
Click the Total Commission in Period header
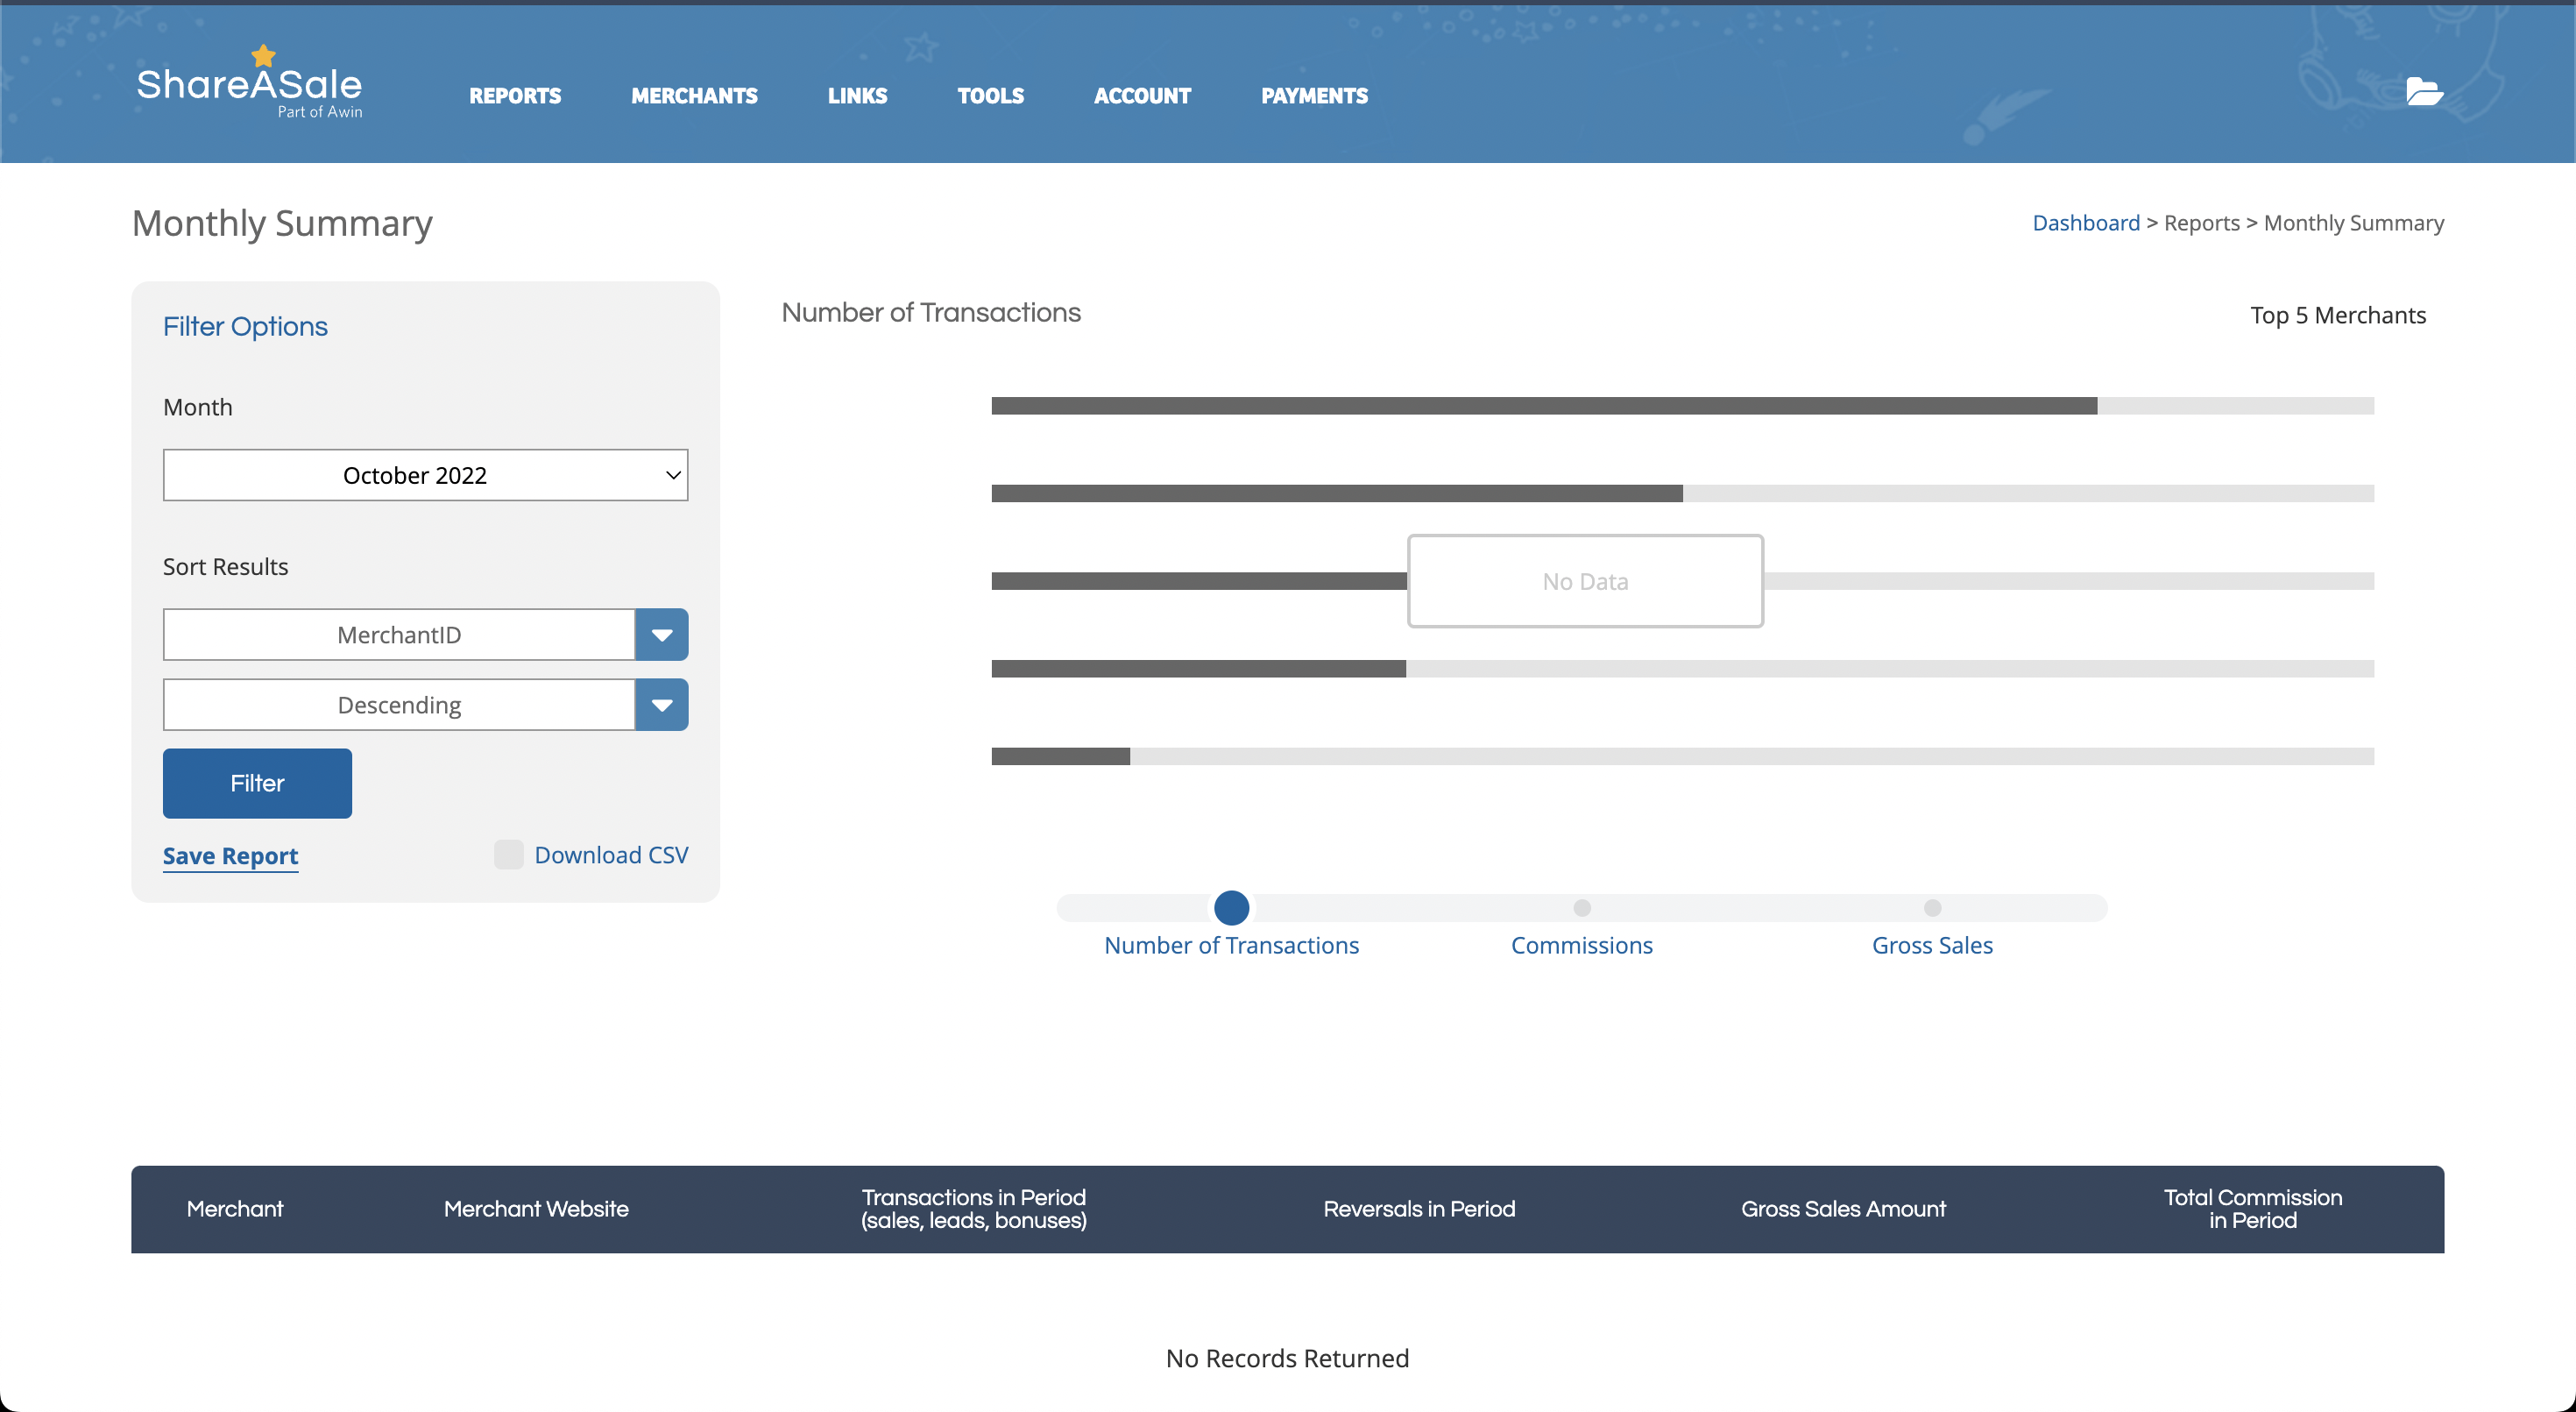(2252, 1209)
